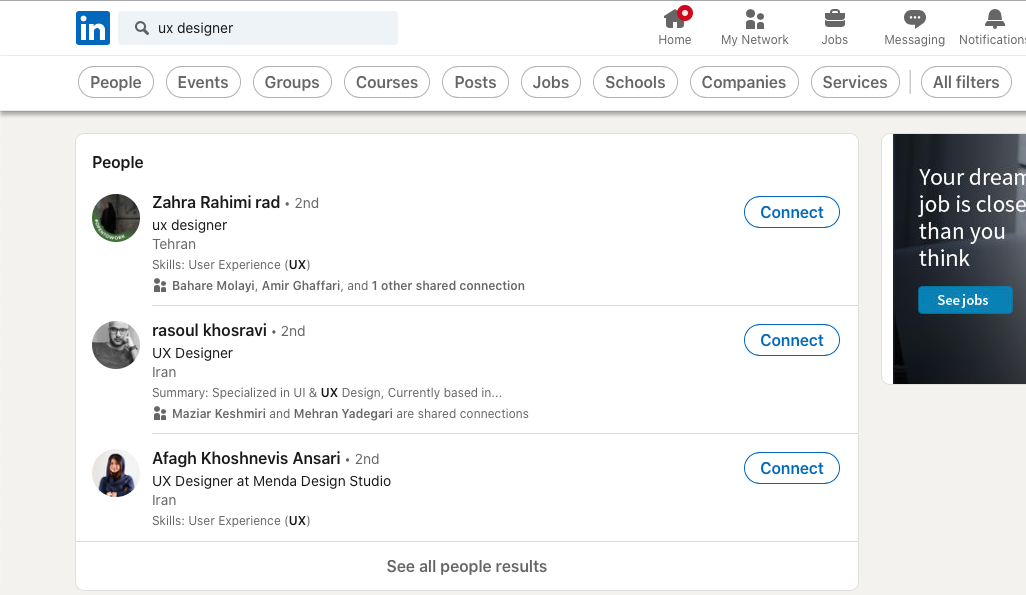
Task: Connect with rasoul khosravi
Action: pyautogui.click(x=792, y=340)
